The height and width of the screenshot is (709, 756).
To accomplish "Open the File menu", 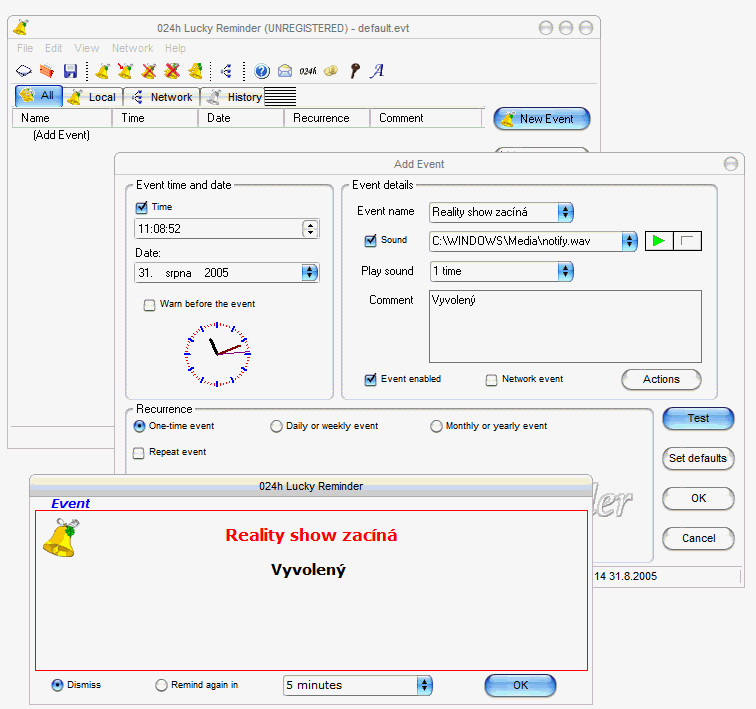I will (x=25, y=48).
